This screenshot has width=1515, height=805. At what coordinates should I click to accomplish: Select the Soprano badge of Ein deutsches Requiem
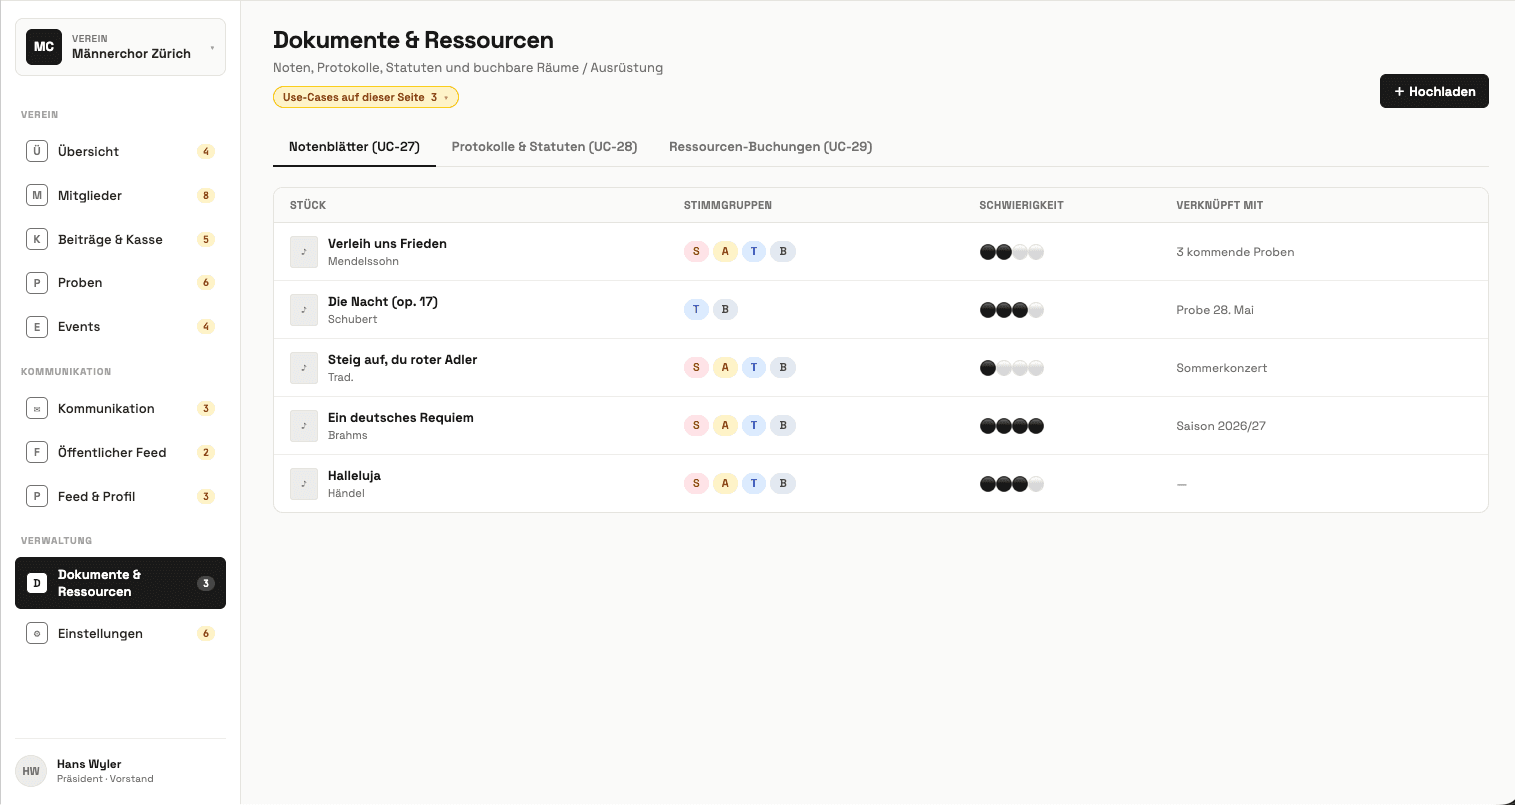696,425
